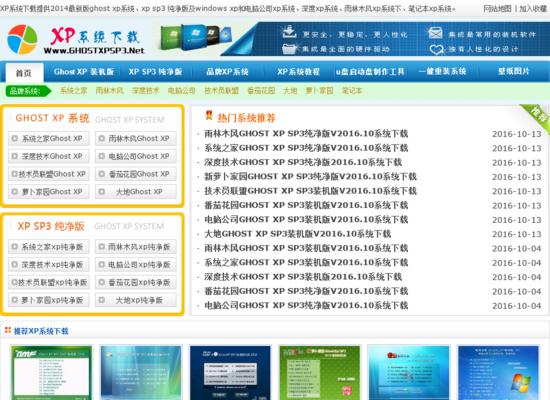Click the 技术员联盟xp纯净版 button
The width and height of the screenshot is (550, 400).
pyautogui.click(x=49, y=282)
